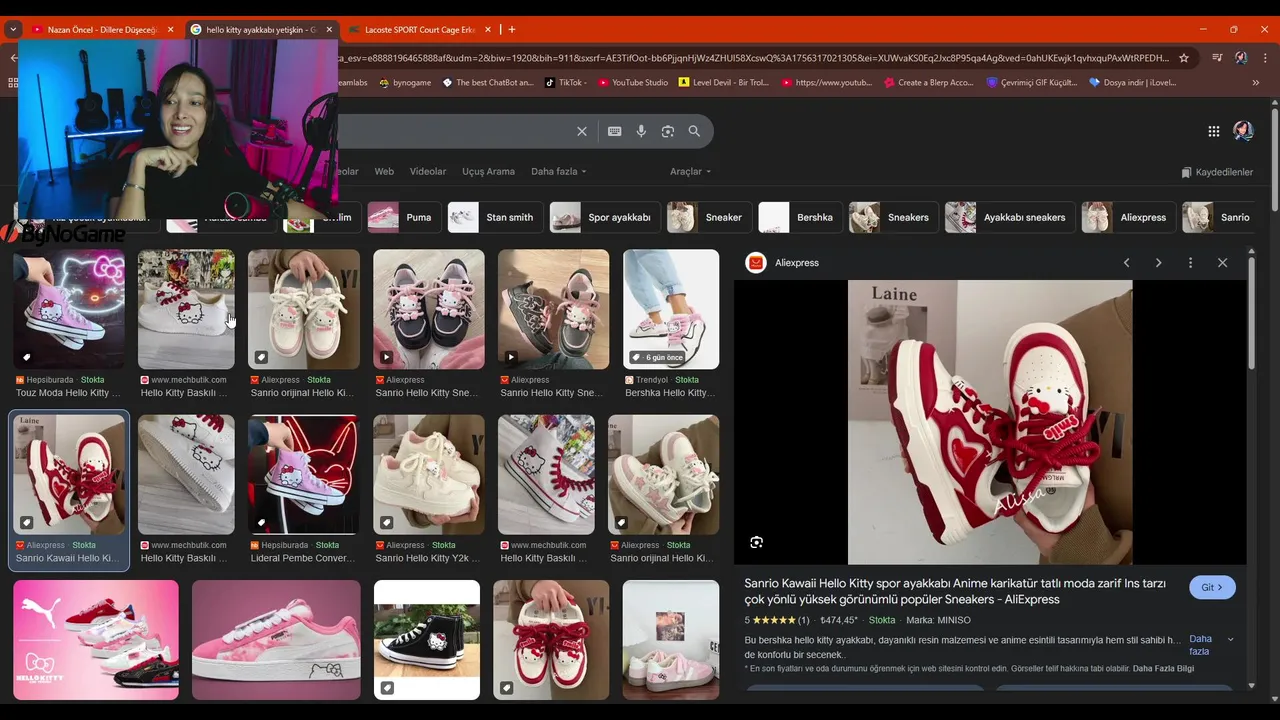Expand the Daha fazla search menu
The width and height of the screenshot is (1280, 720).
(558, 172)
